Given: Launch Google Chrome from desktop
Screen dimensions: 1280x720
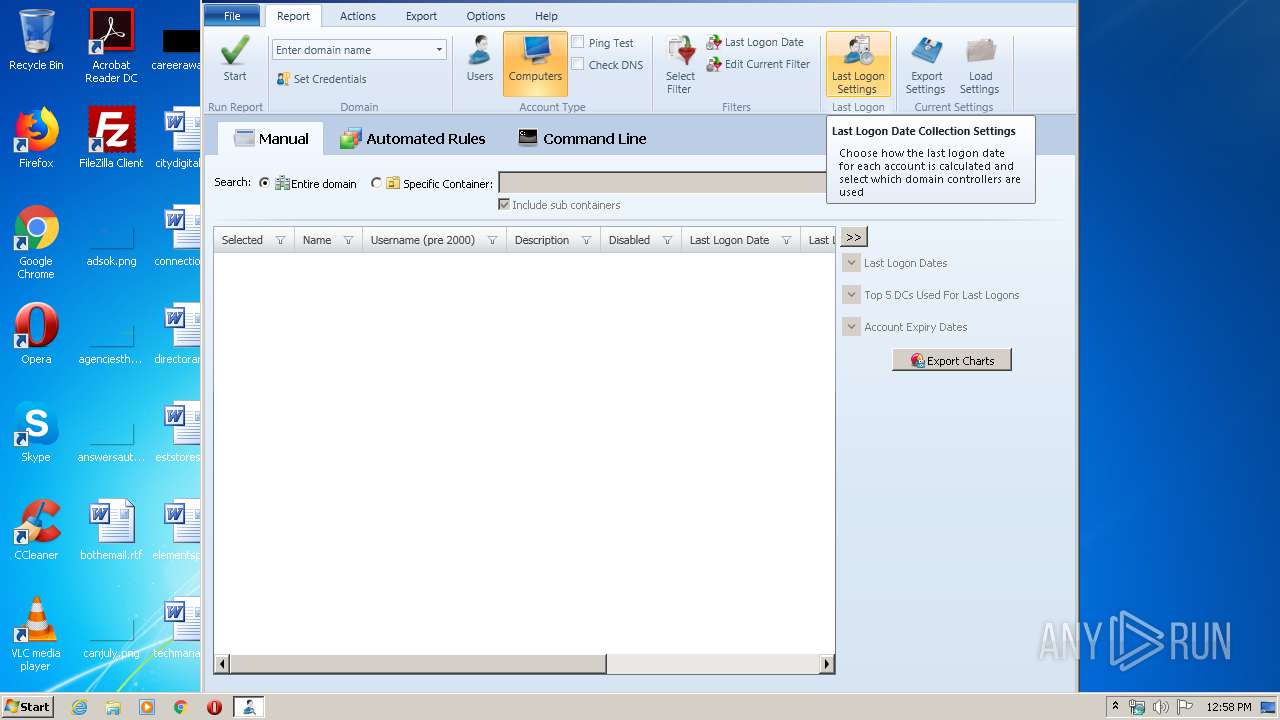Looking at the screenshot, I should coord(36,242).
